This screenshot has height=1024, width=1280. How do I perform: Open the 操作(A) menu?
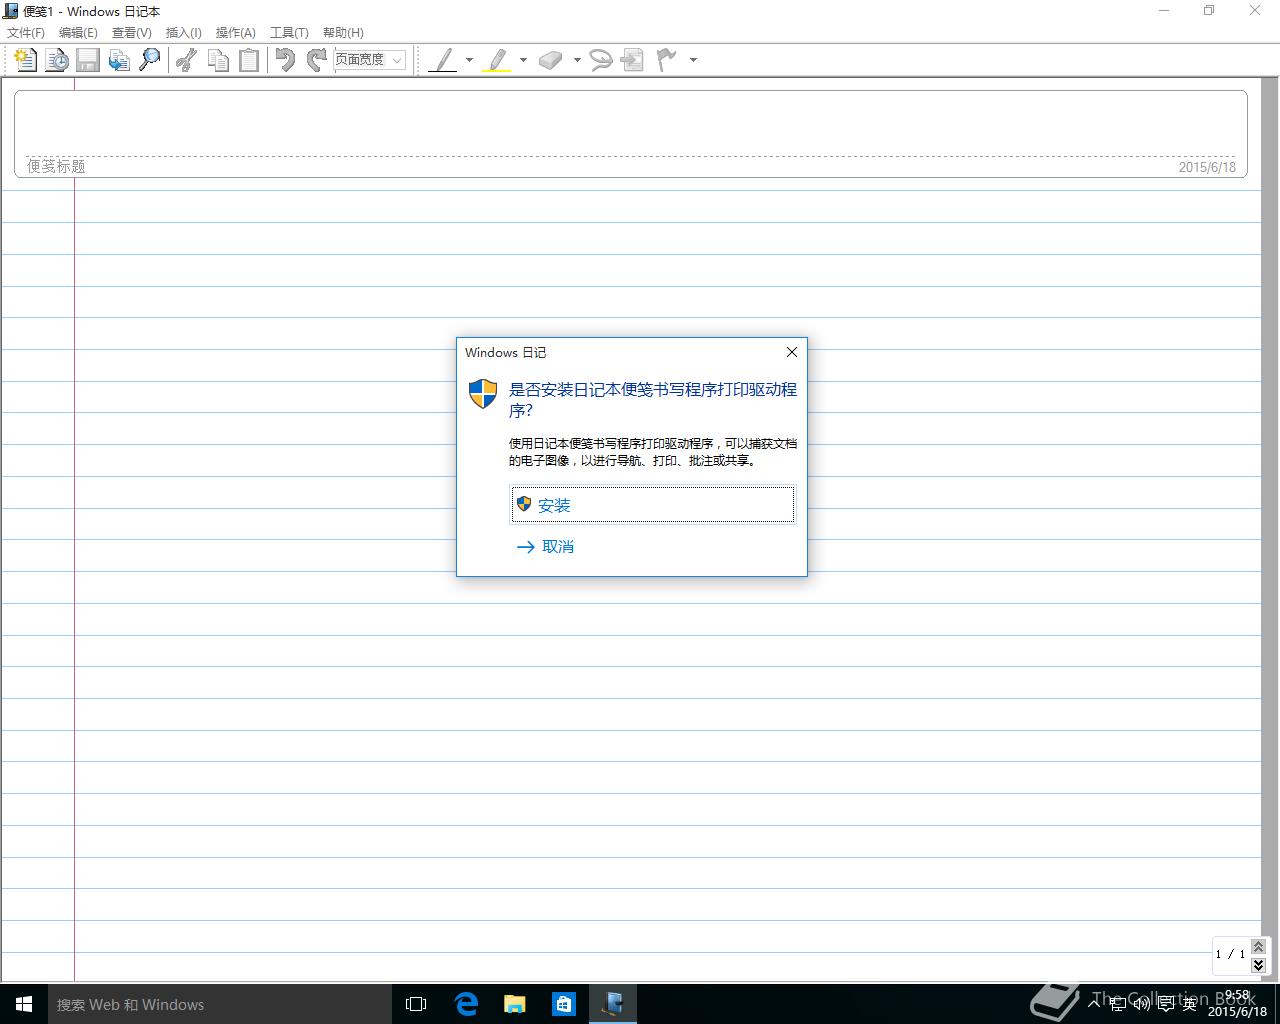coord(236,33)
